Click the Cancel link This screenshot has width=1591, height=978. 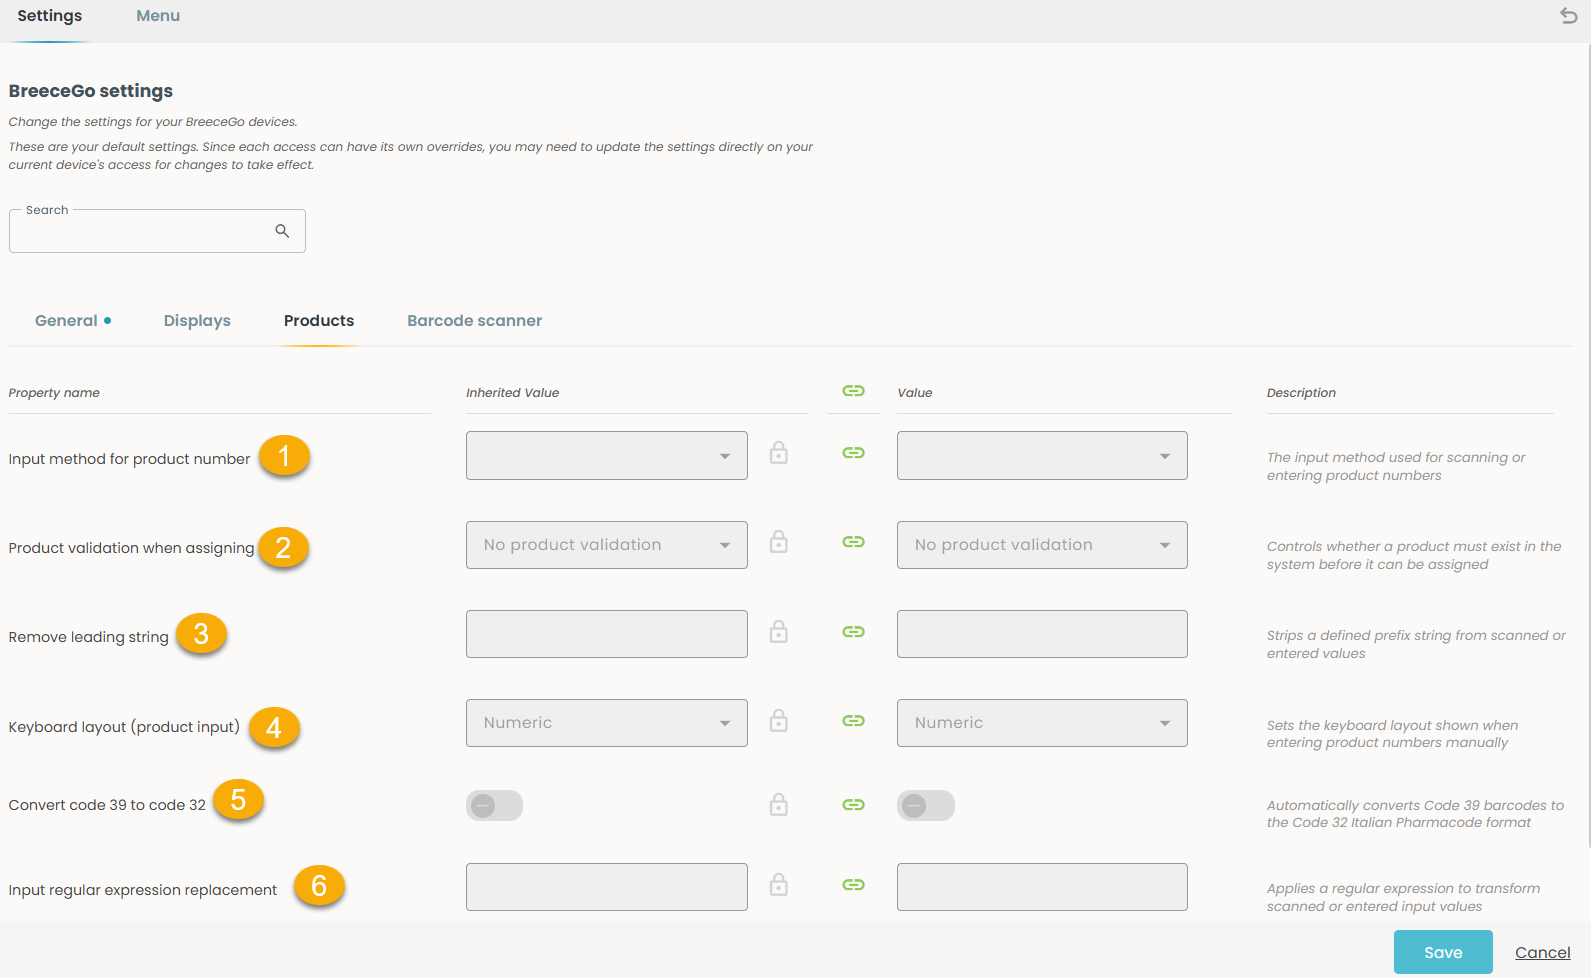coord(1543,953)
